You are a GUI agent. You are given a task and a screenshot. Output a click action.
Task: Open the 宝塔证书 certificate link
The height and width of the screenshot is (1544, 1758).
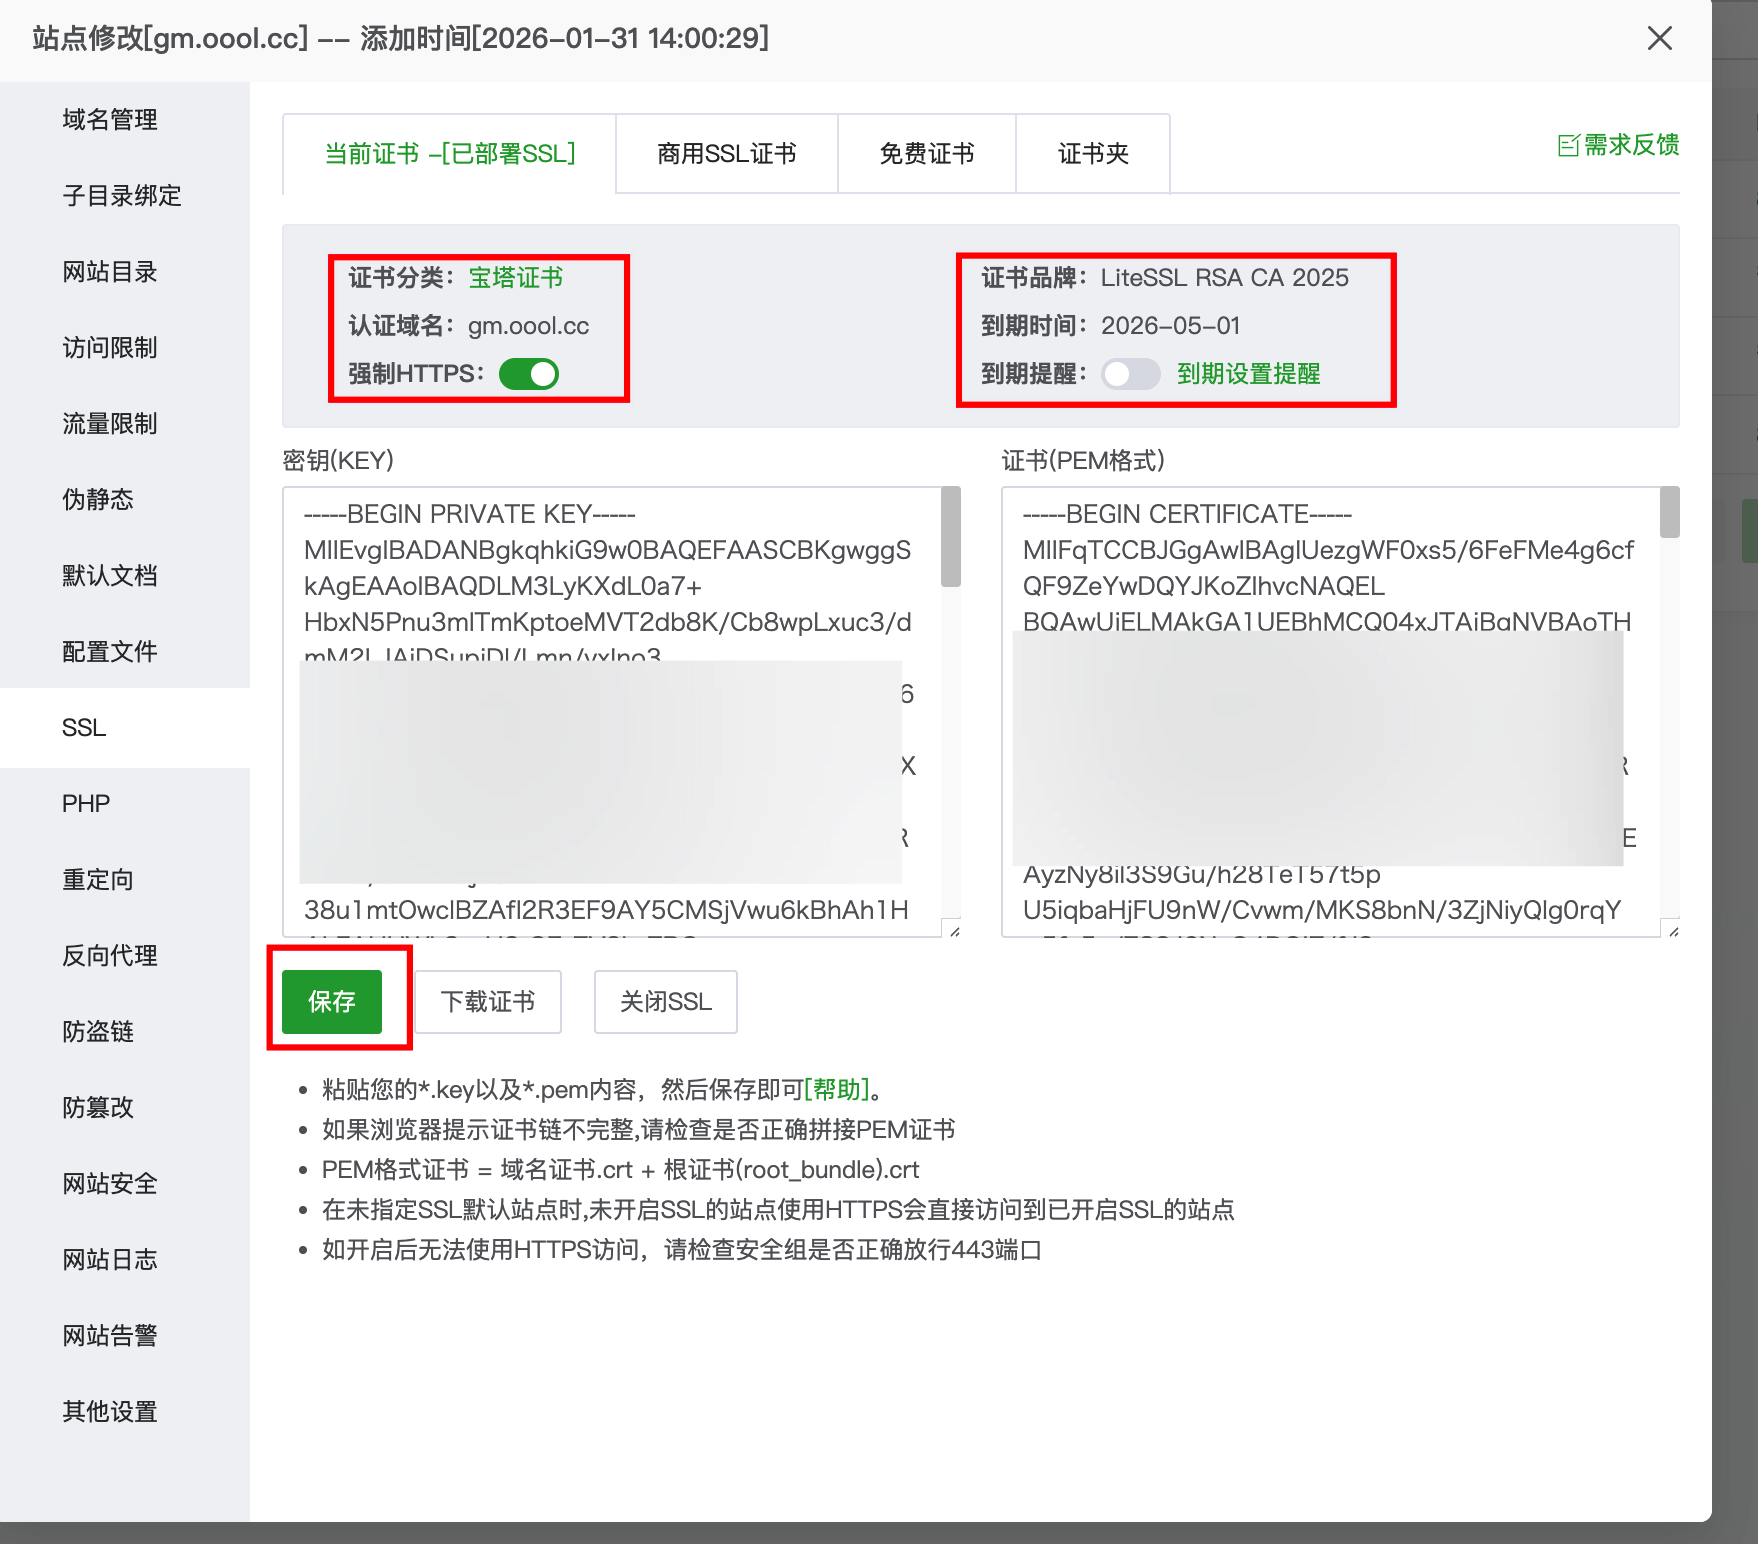(517, 277)
